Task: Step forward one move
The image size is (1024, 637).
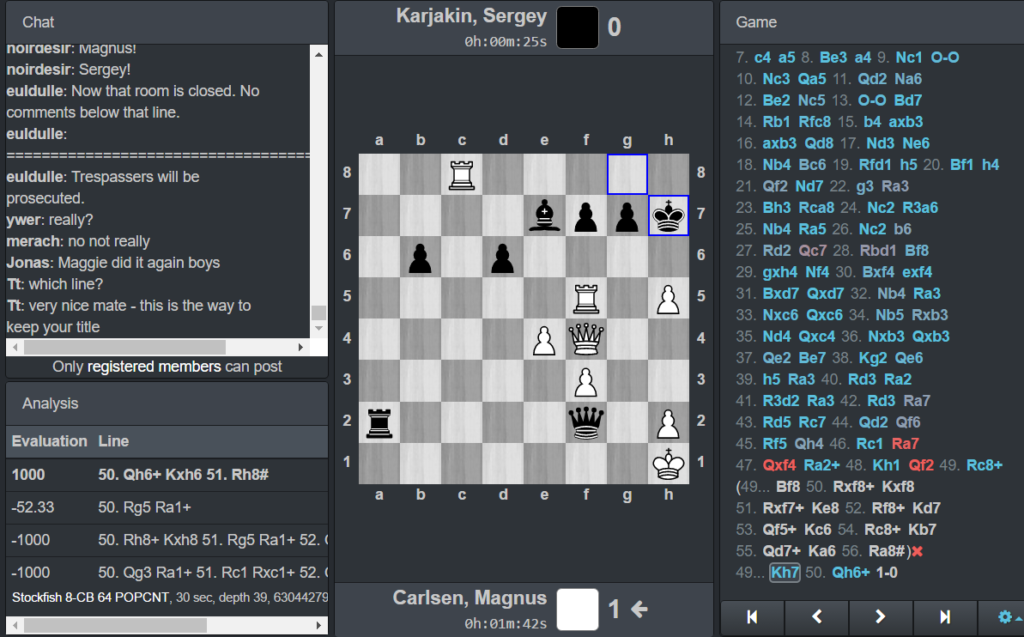Action: click(x=880, y=617)
